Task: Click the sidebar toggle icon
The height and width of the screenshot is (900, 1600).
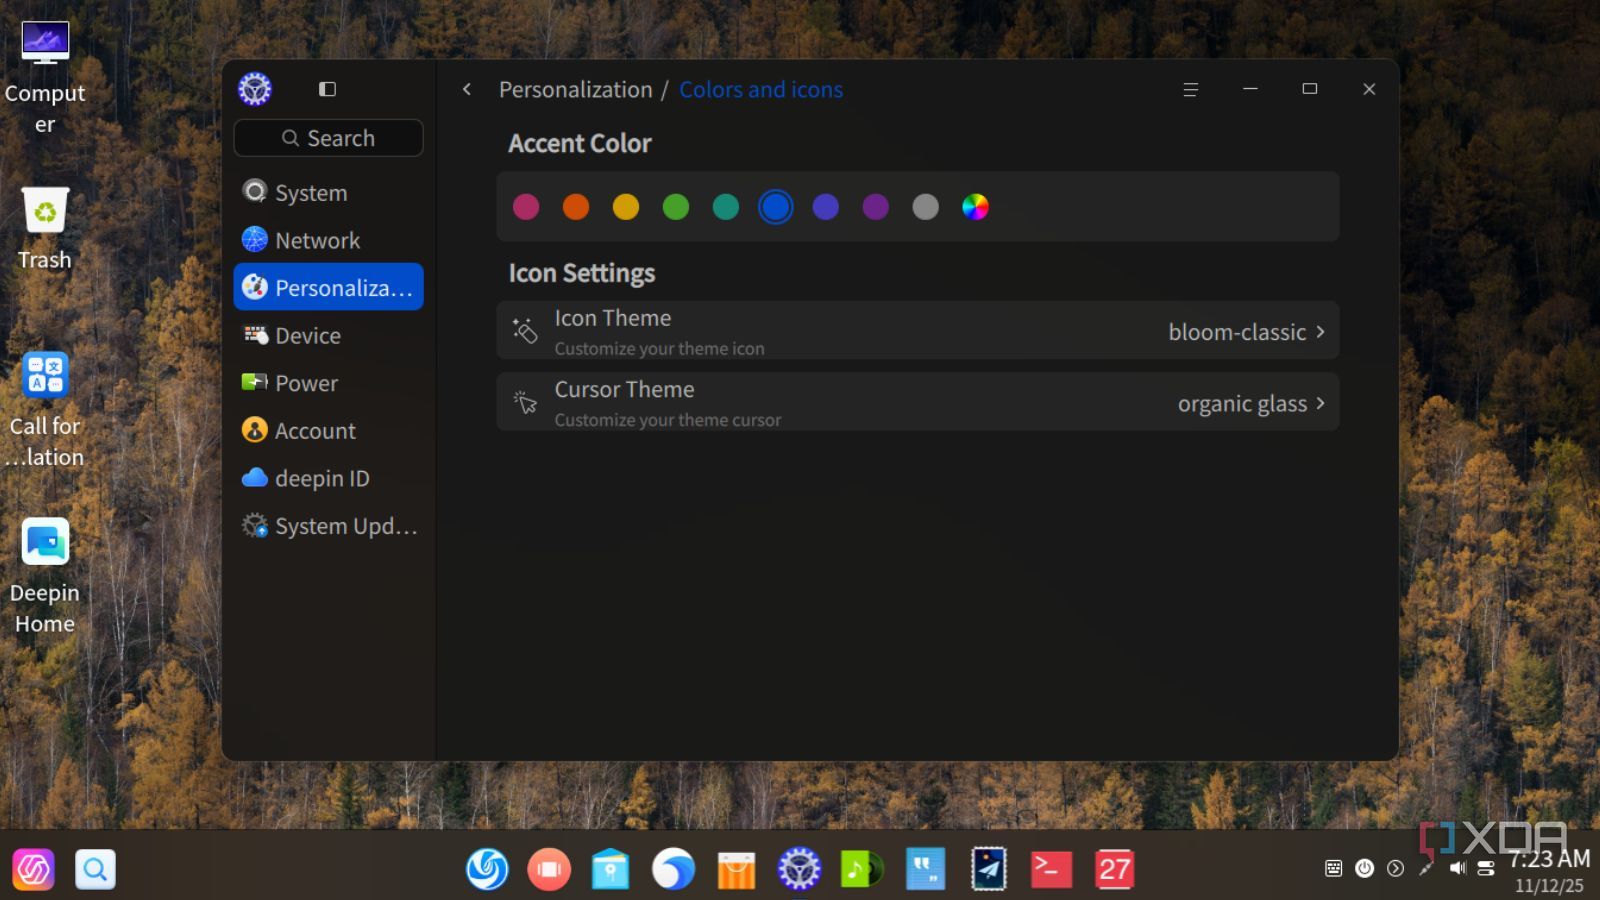Action: (327, 89)
